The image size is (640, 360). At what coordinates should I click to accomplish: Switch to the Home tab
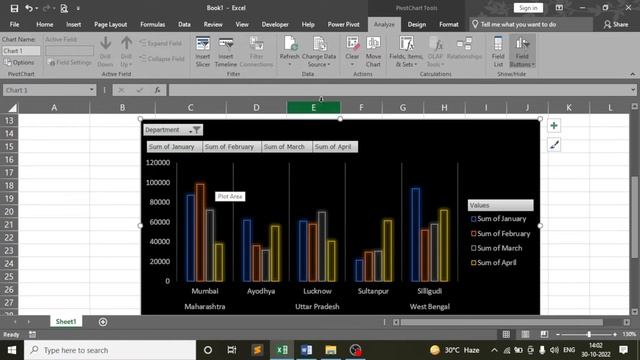tap(44, 24)
